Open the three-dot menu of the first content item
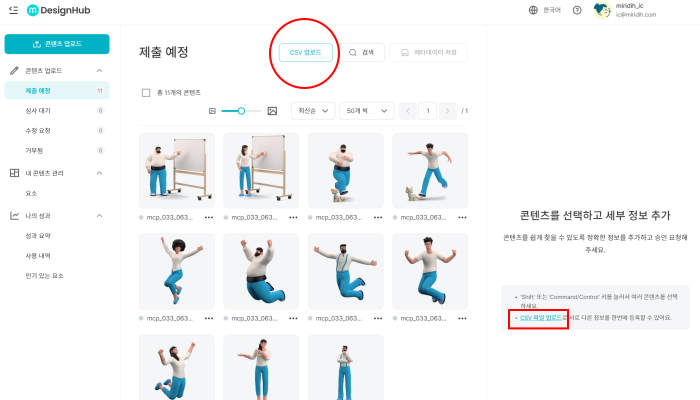Image resolution: width=700 pixels, height=400 pixels. coord(209,217)
